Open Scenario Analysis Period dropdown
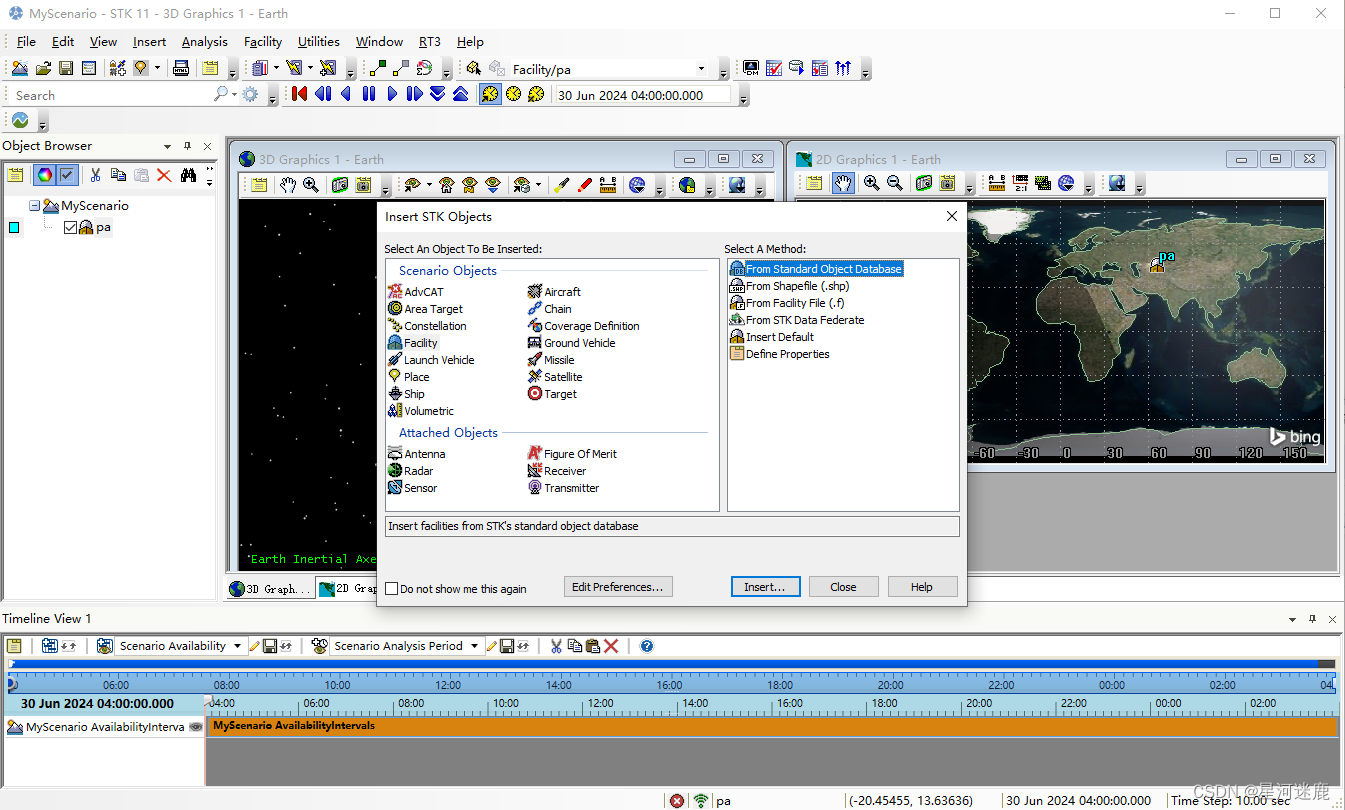 476,646
